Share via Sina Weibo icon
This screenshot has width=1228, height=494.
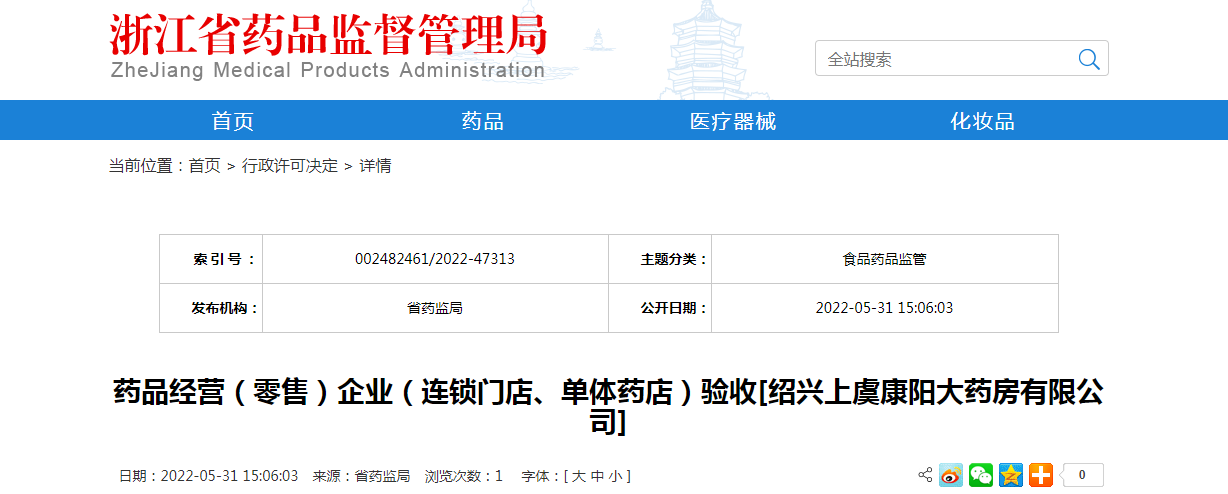[950, 475]
